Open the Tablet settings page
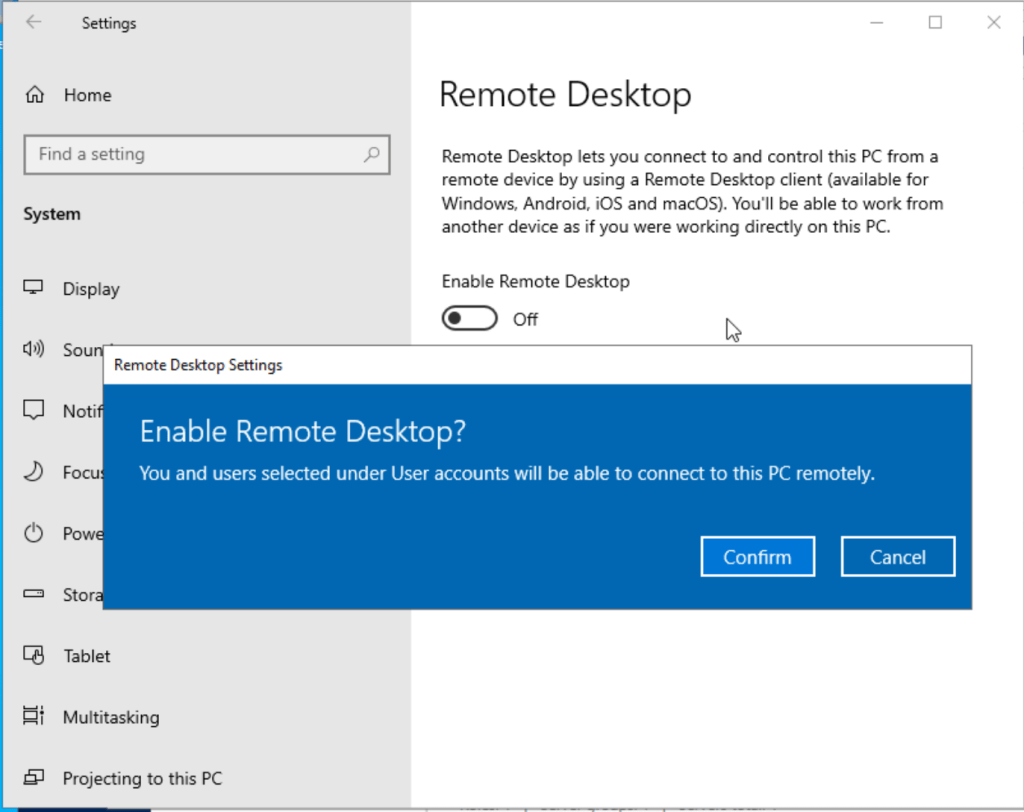Screen dimensions: 1024x812 (86, 656)
